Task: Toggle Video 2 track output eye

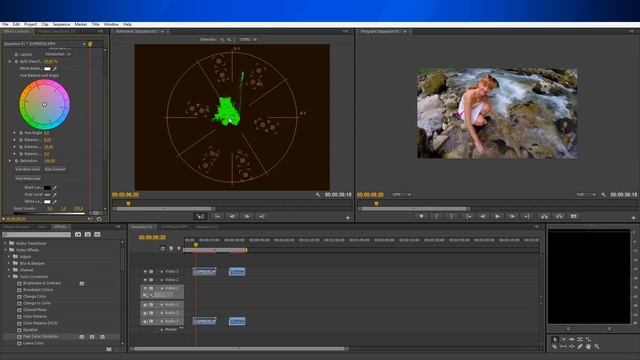Action: [145, 280]
